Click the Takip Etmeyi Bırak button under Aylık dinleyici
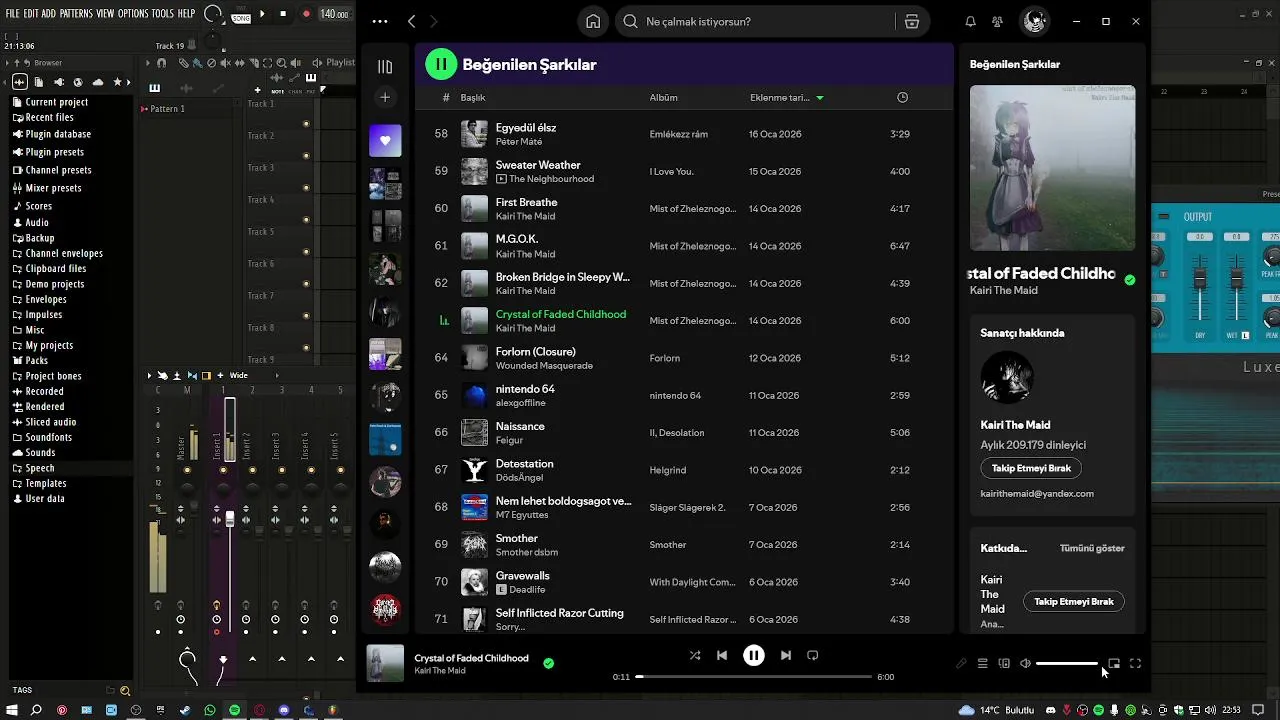1280x720 pixels. (1031, 468)
